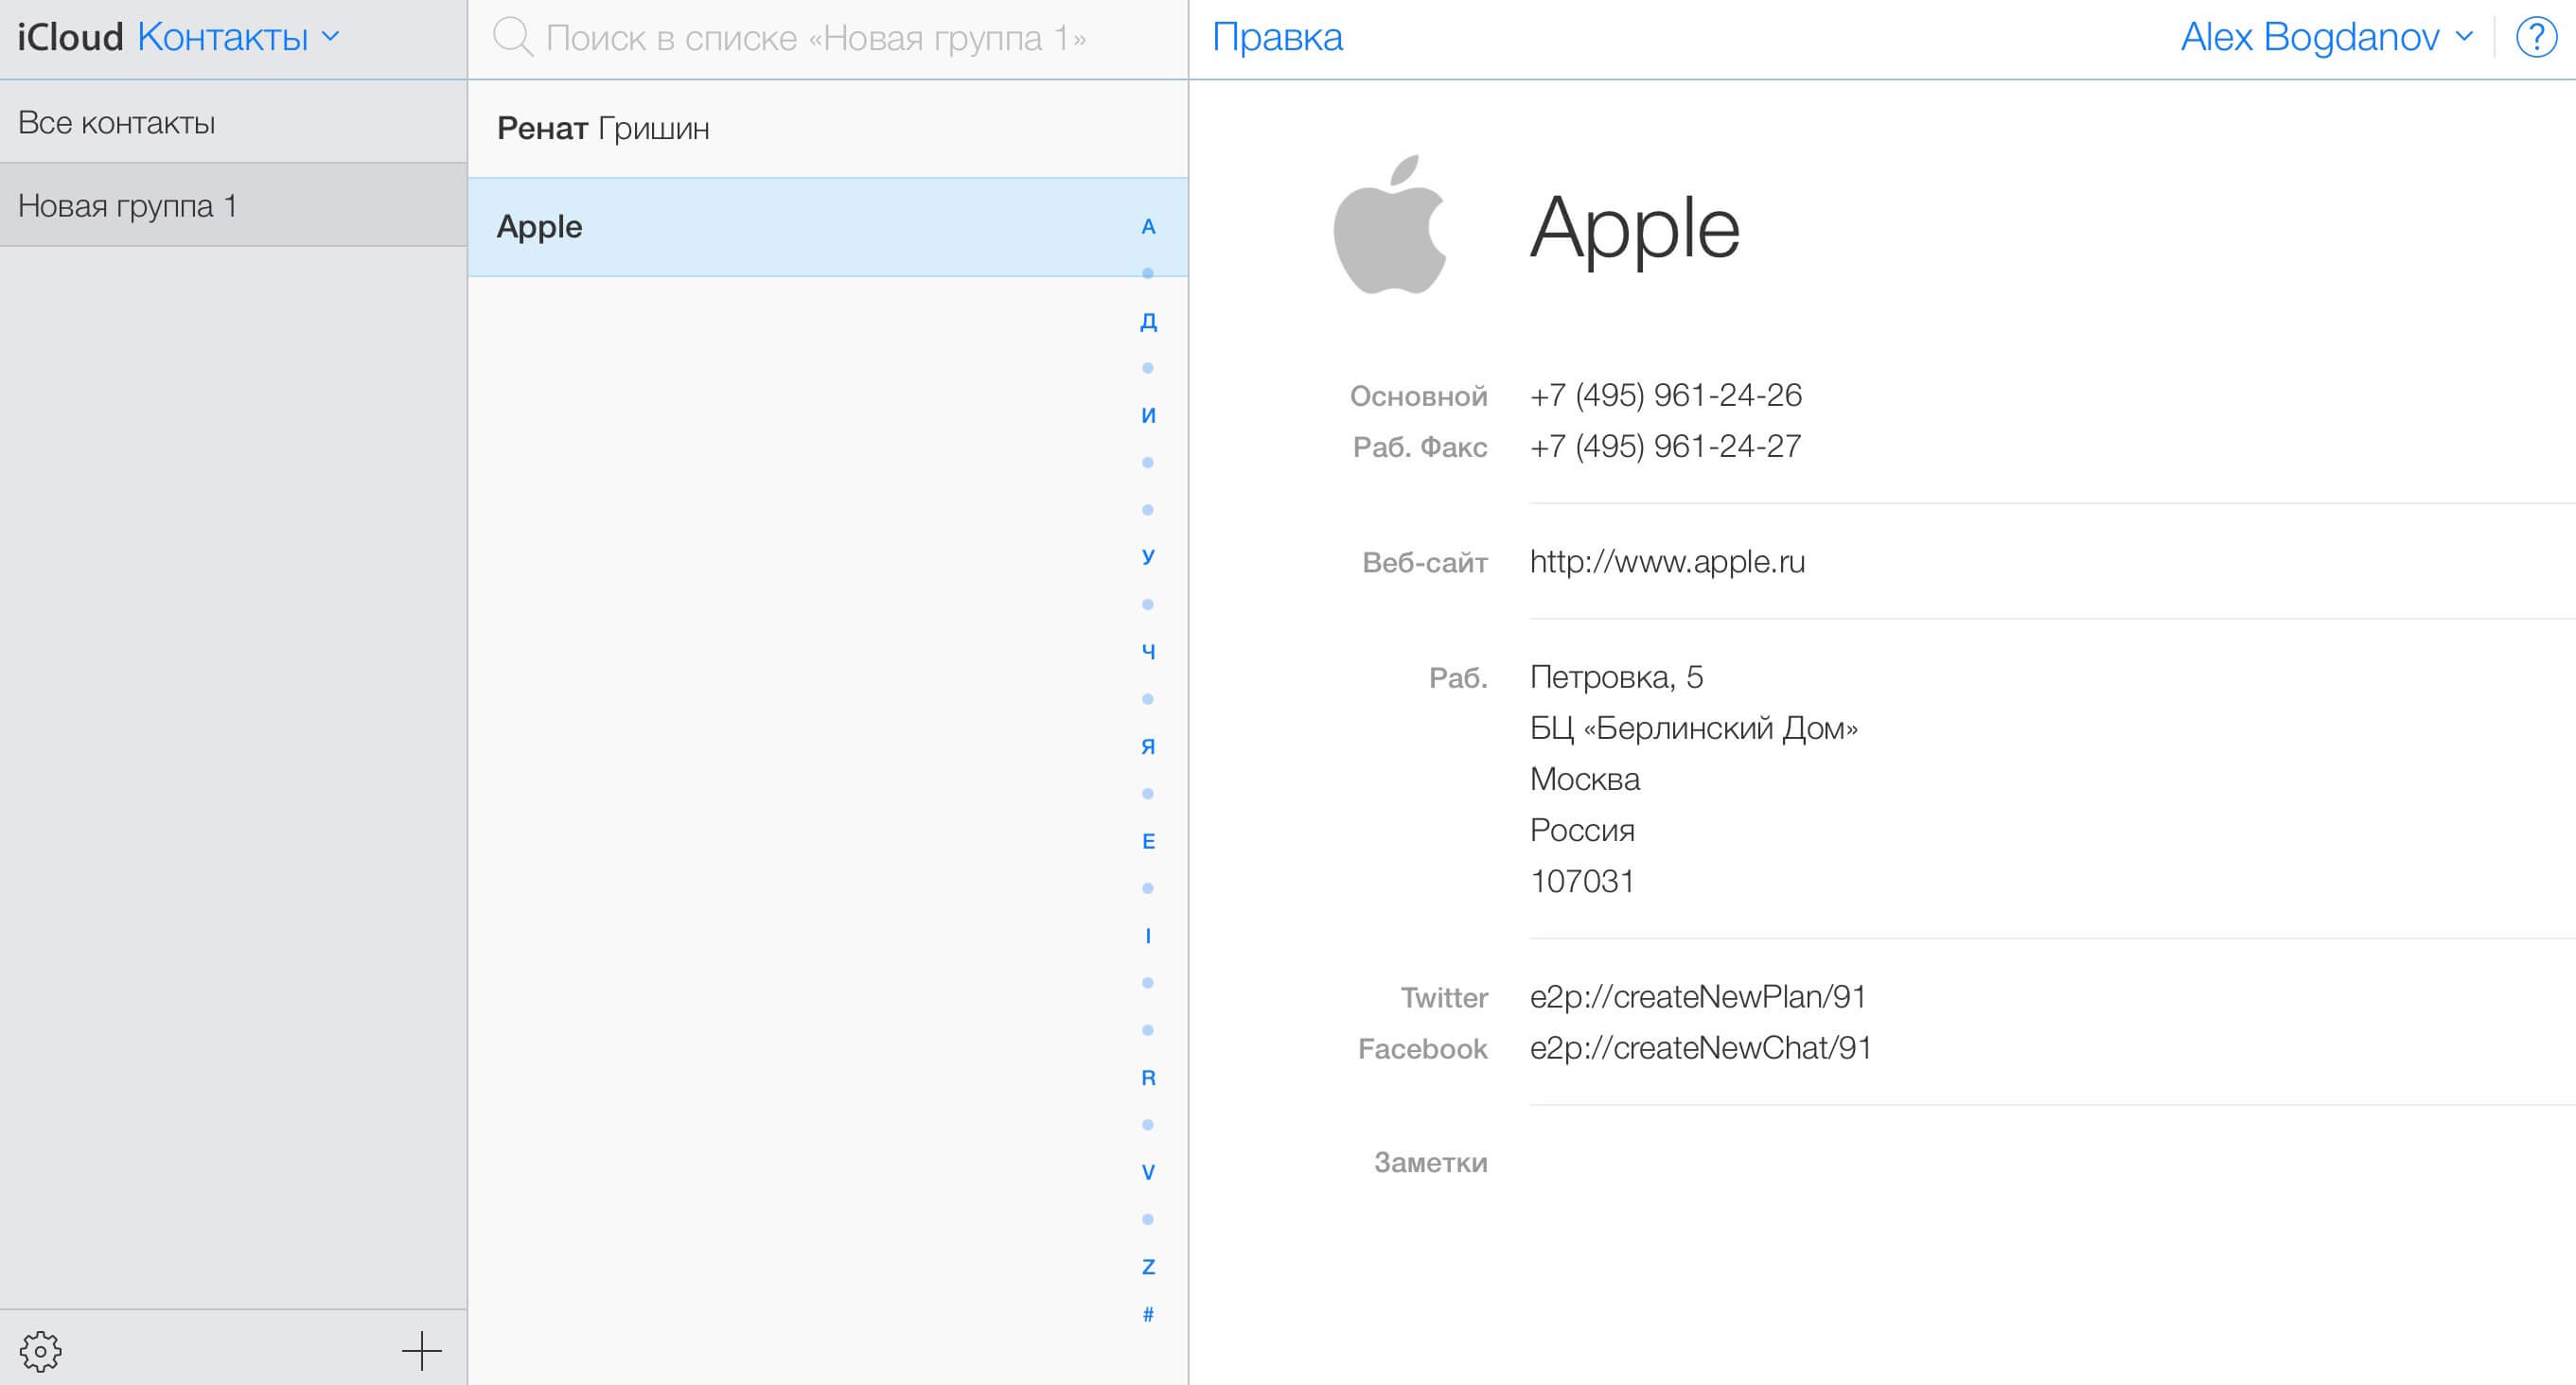
Task: Jump to index letter I
Action: [1148, 935]
